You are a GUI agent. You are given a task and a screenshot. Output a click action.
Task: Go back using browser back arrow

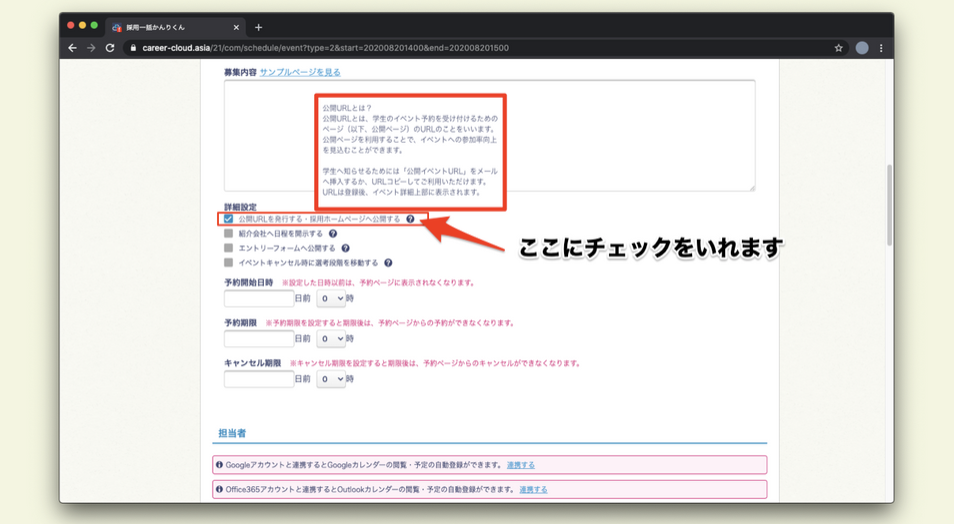(72, 47)
